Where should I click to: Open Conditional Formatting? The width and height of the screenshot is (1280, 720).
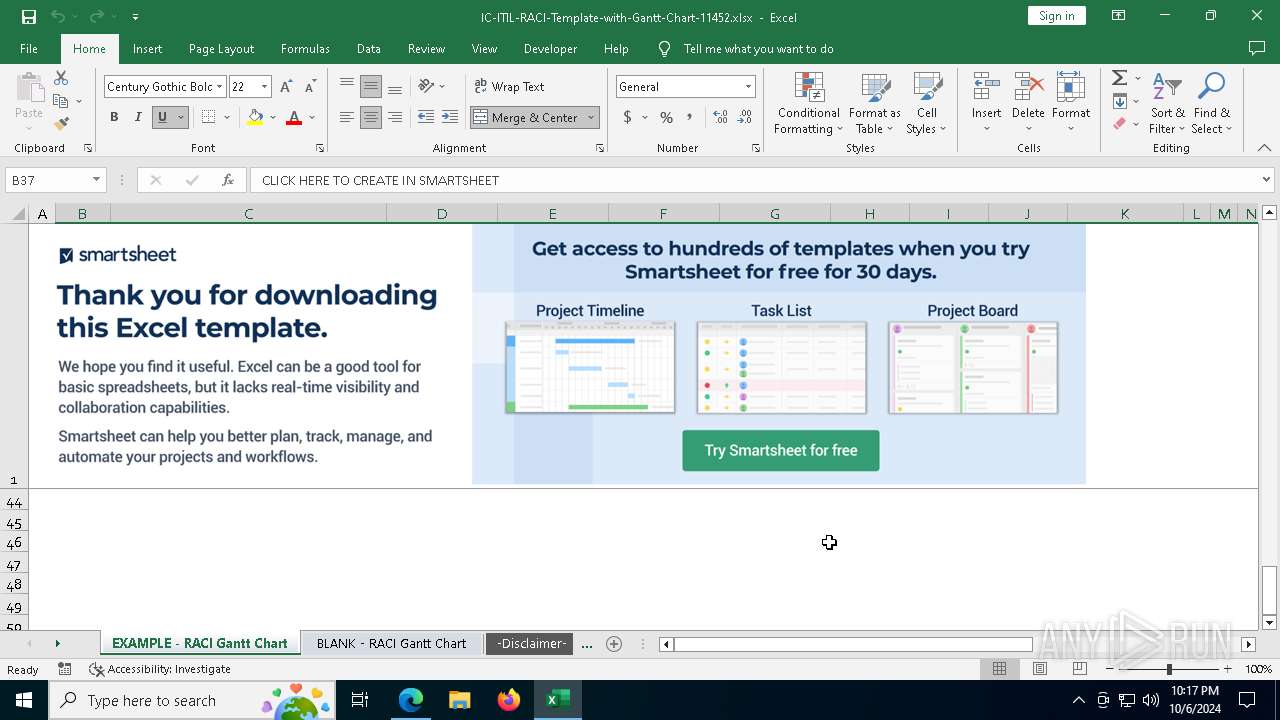coord(808,104)
